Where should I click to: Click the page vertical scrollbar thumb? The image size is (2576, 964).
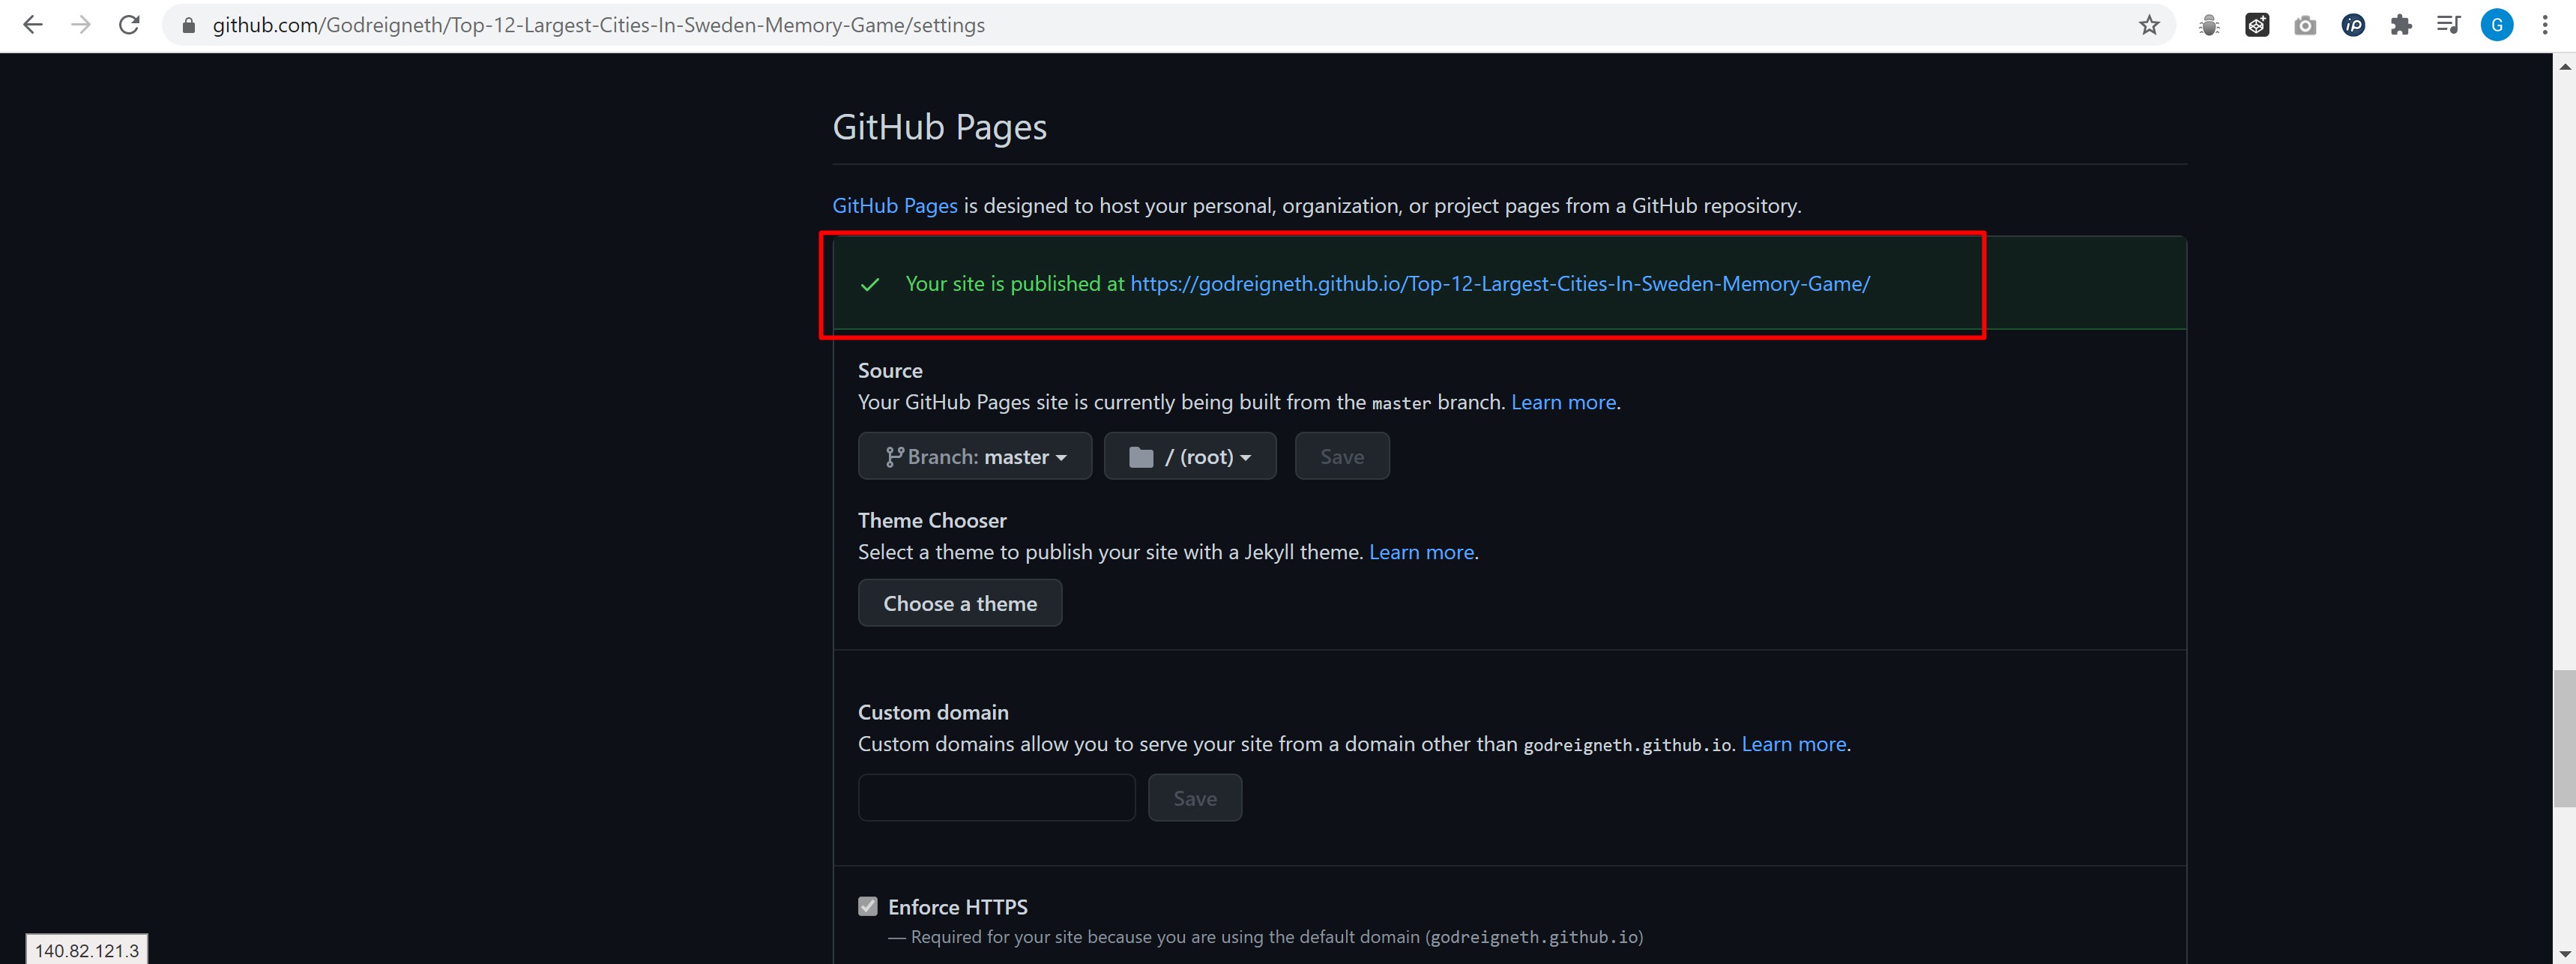[2564, 738]
